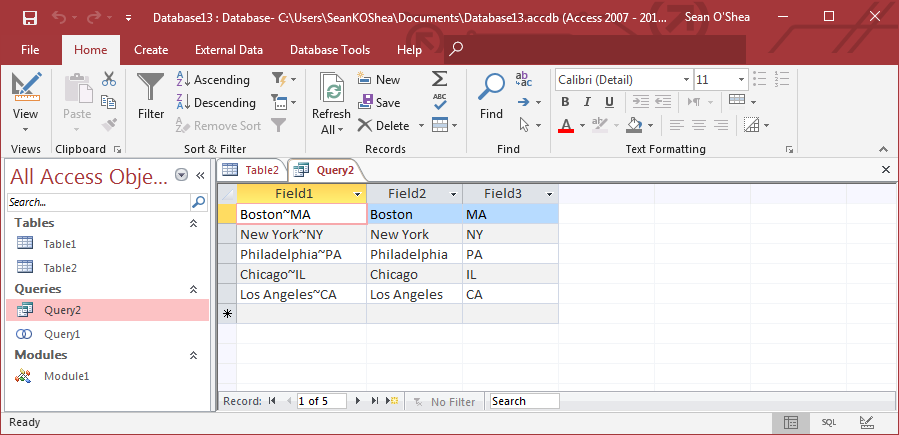
Task: Toggle Italic formatting
Action: tap(587, 102)
